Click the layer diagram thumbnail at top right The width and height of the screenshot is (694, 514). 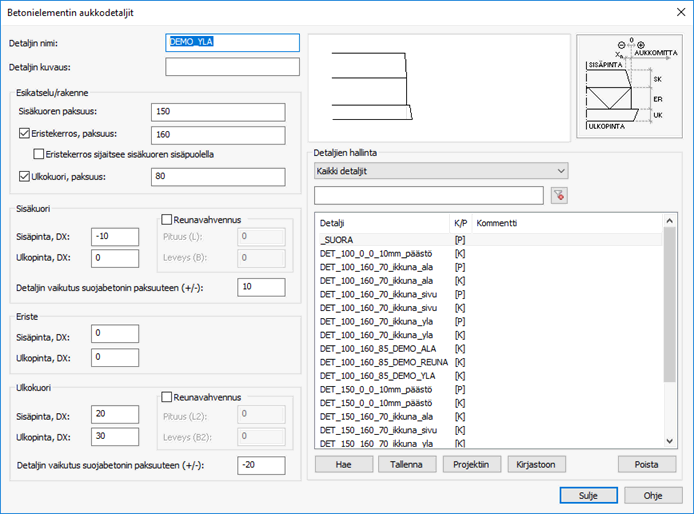(628, 86)
